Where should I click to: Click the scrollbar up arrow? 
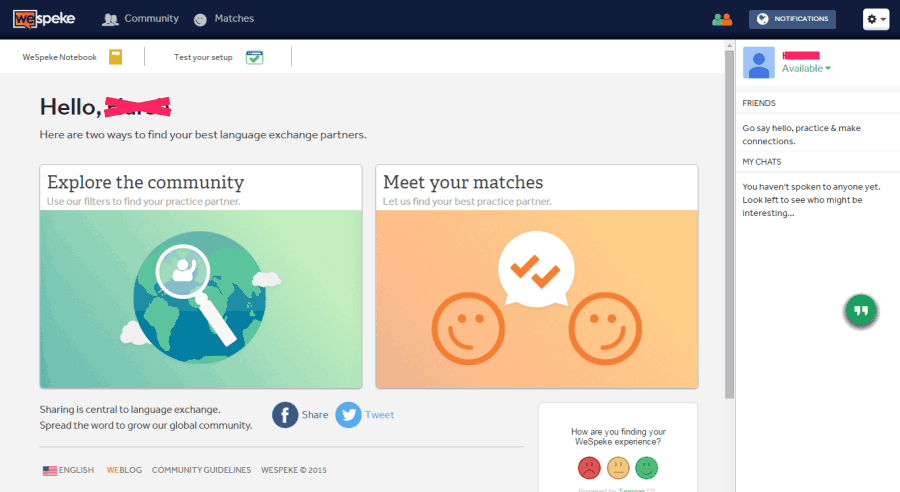pos(730,45)
